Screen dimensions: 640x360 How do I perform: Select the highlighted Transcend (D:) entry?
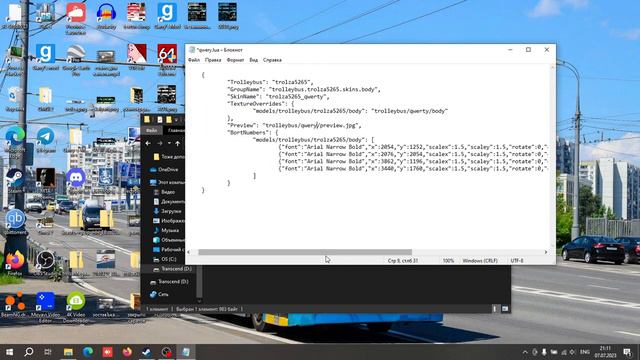click(x=172, y=269)
